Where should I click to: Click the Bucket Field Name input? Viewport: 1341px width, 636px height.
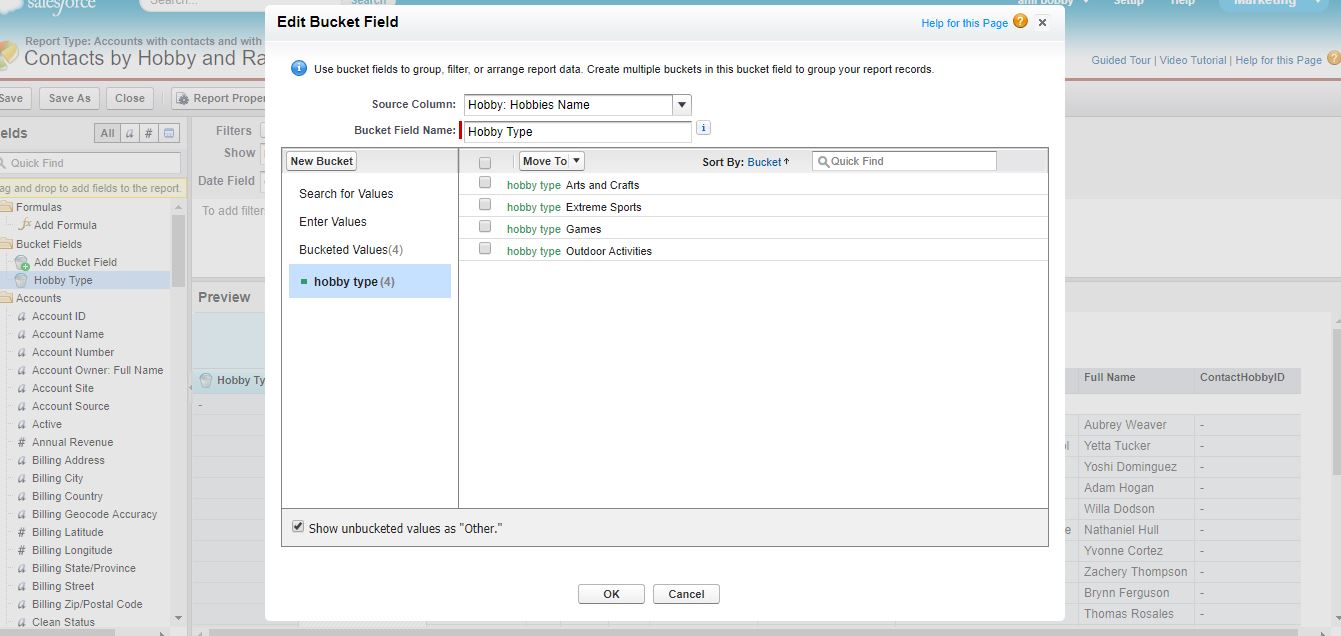click(x=577, y=132)
